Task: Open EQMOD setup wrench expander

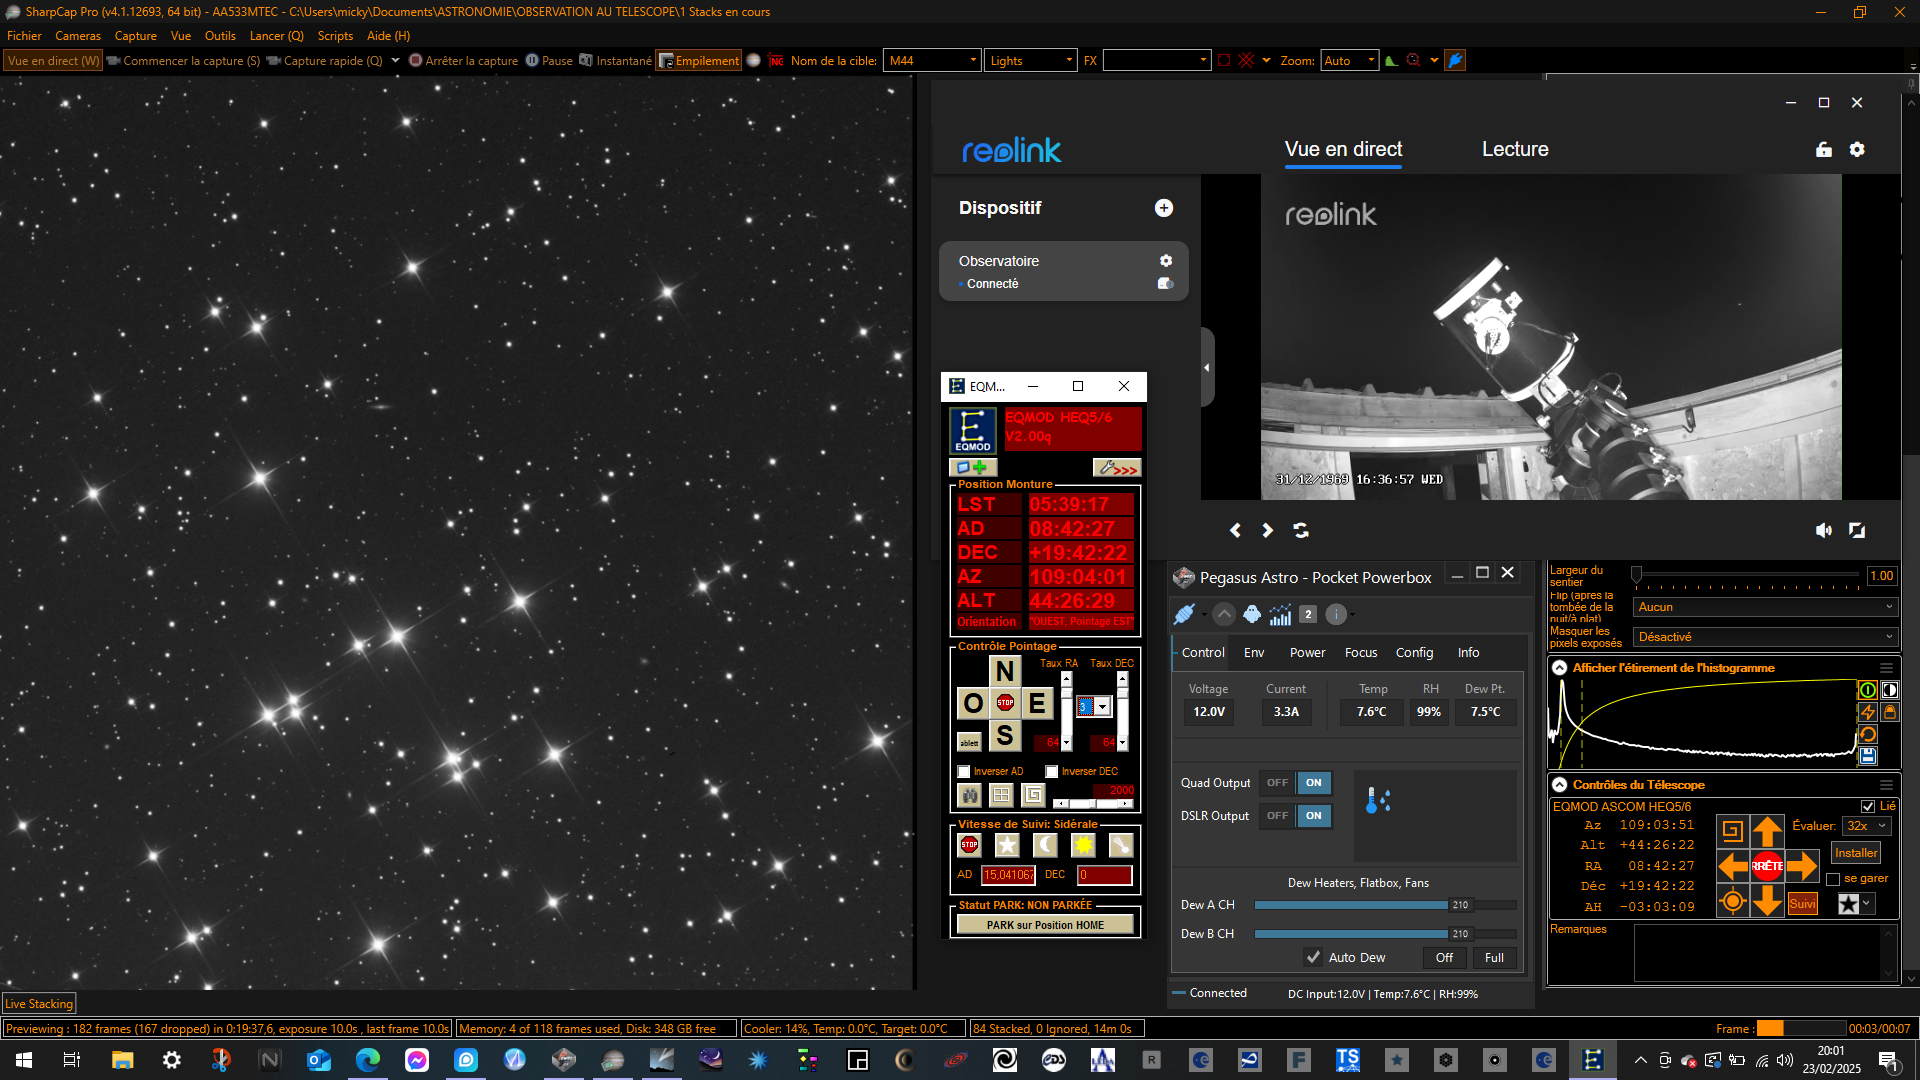Action: click(x=1116, y=468)
